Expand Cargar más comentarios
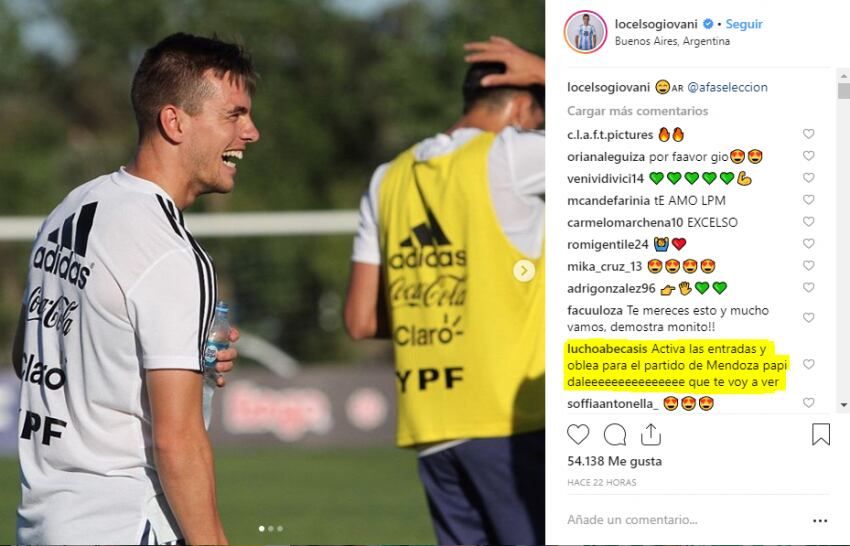This screenshot has width=850, height=546. pos(638,111)
